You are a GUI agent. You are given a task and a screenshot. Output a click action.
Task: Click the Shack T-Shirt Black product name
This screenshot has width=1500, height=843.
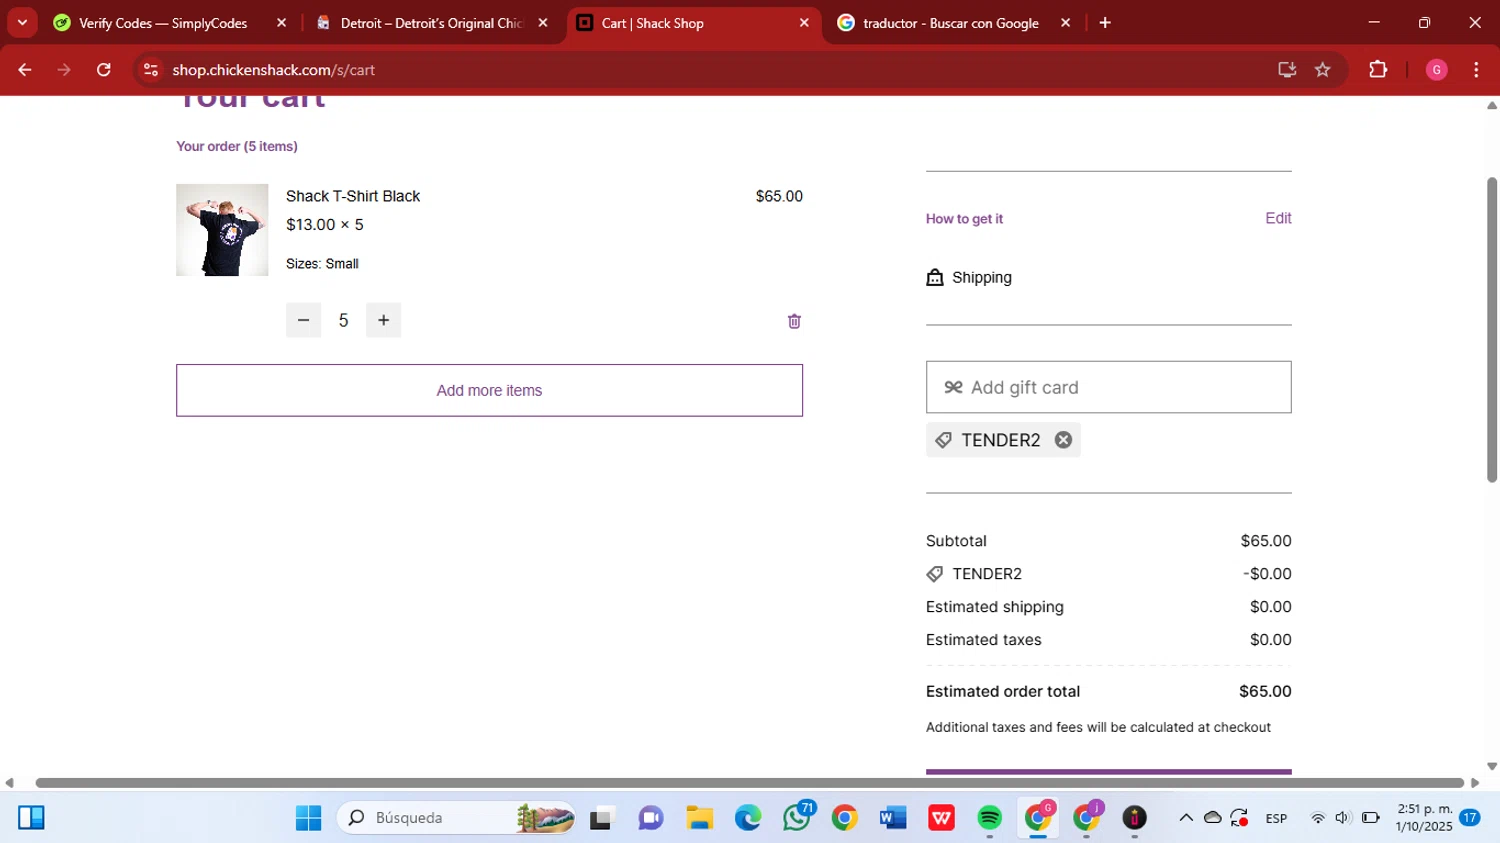tap(353, 196)
